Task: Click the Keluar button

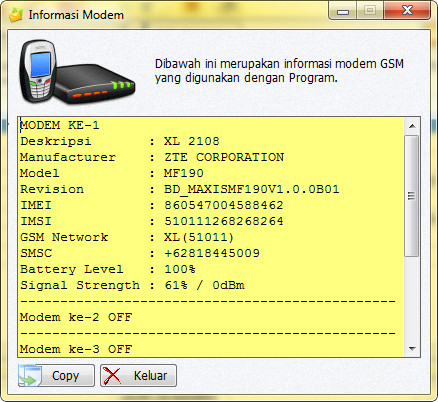Action: click(x=138, y=376)
